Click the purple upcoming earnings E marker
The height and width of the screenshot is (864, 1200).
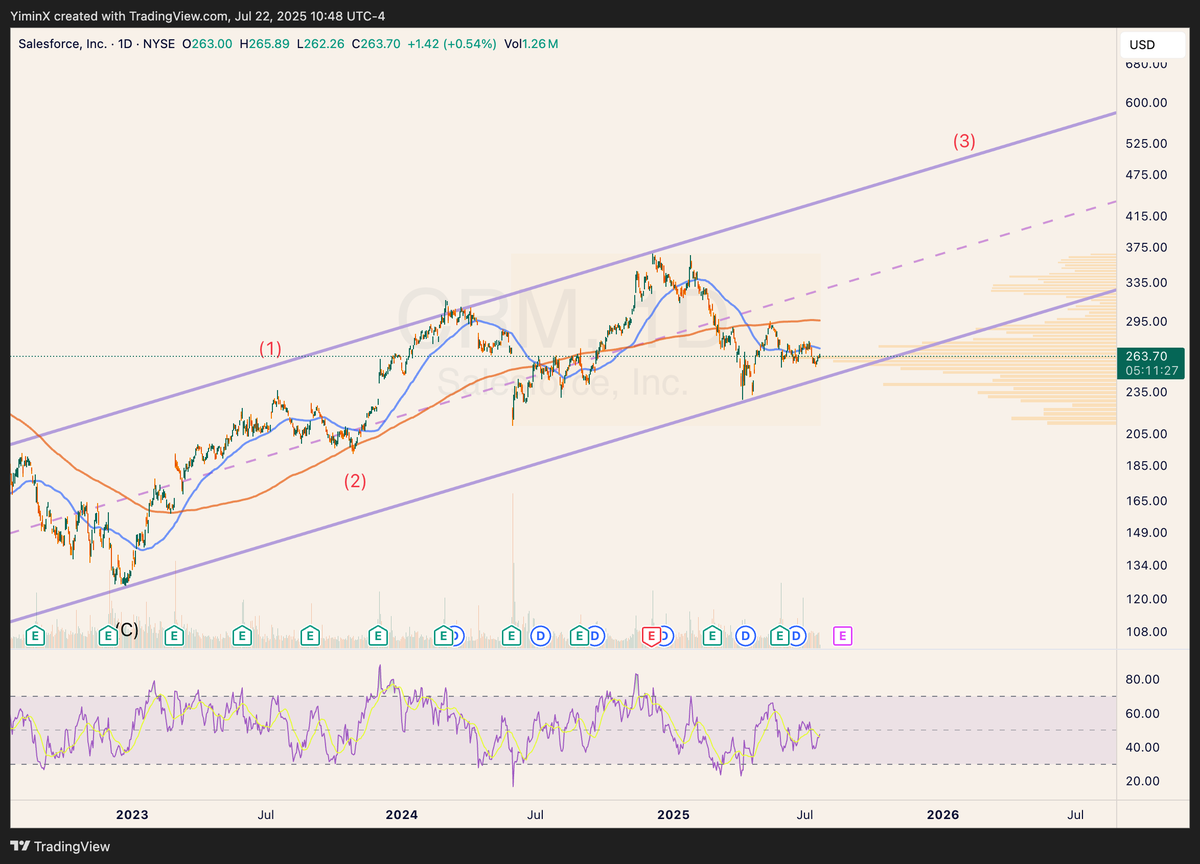point(842,635)
